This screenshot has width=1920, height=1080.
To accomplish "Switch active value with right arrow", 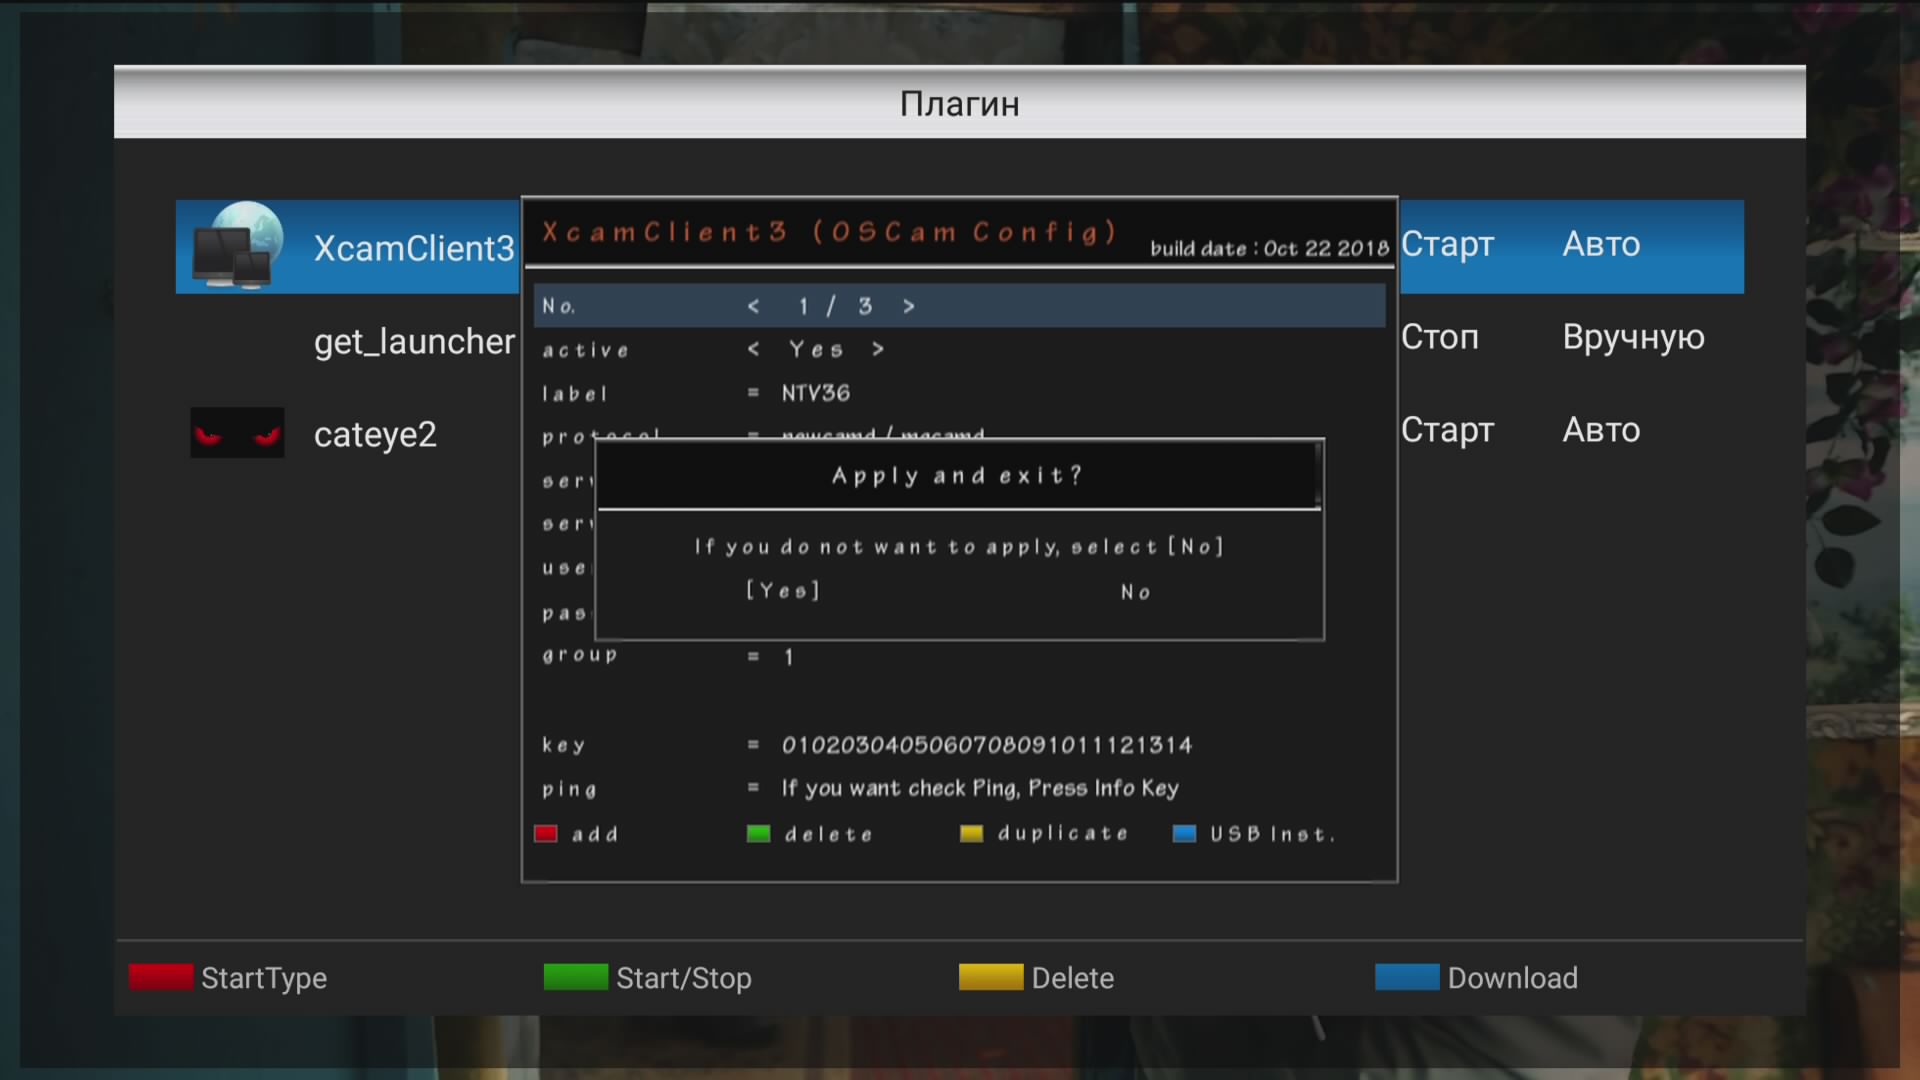I will (878, 349).
